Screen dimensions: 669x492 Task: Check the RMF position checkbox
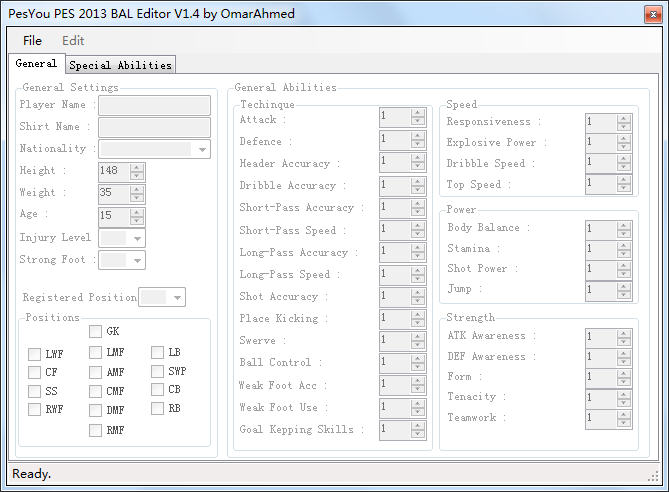pyautogui.click(x=95, y=430)
